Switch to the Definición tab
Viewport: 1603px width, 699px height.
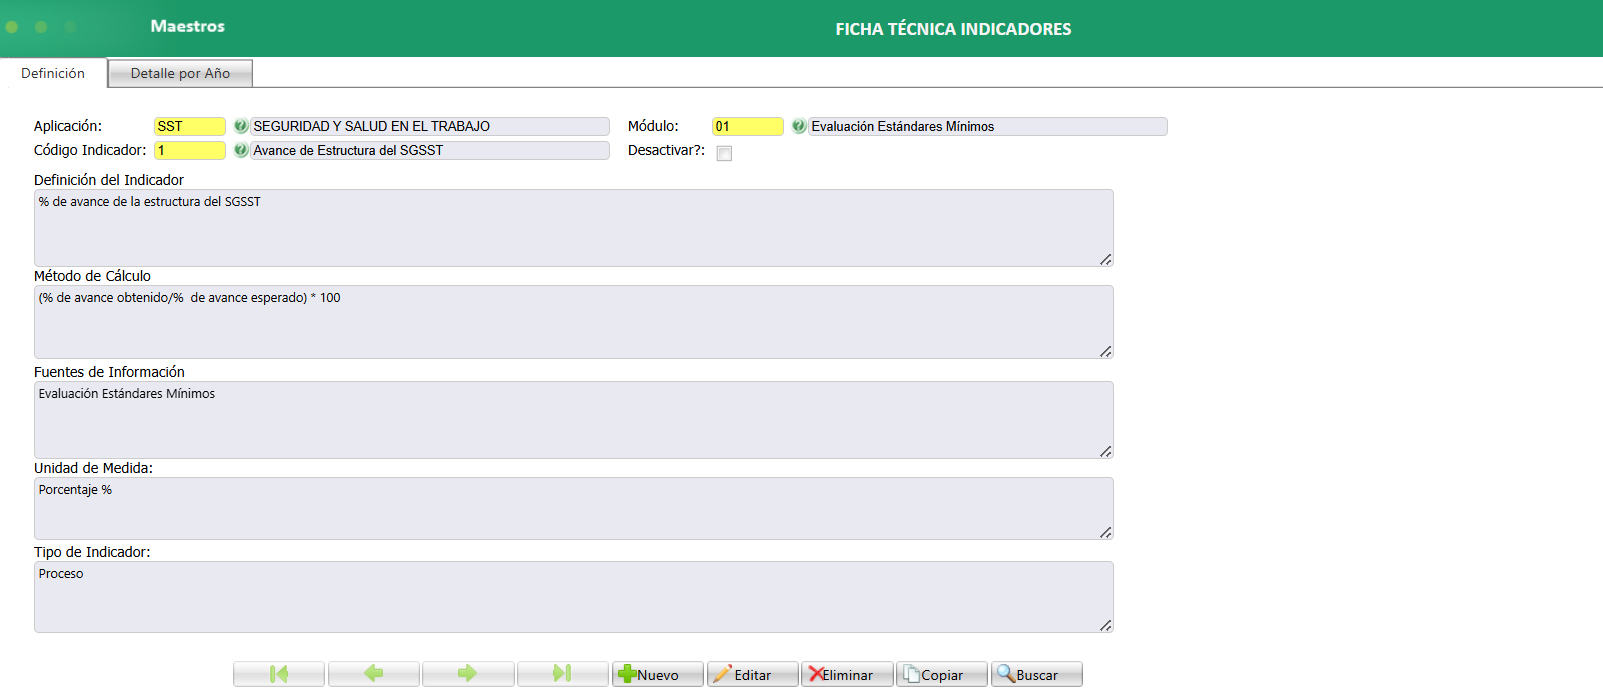(53, 73)
